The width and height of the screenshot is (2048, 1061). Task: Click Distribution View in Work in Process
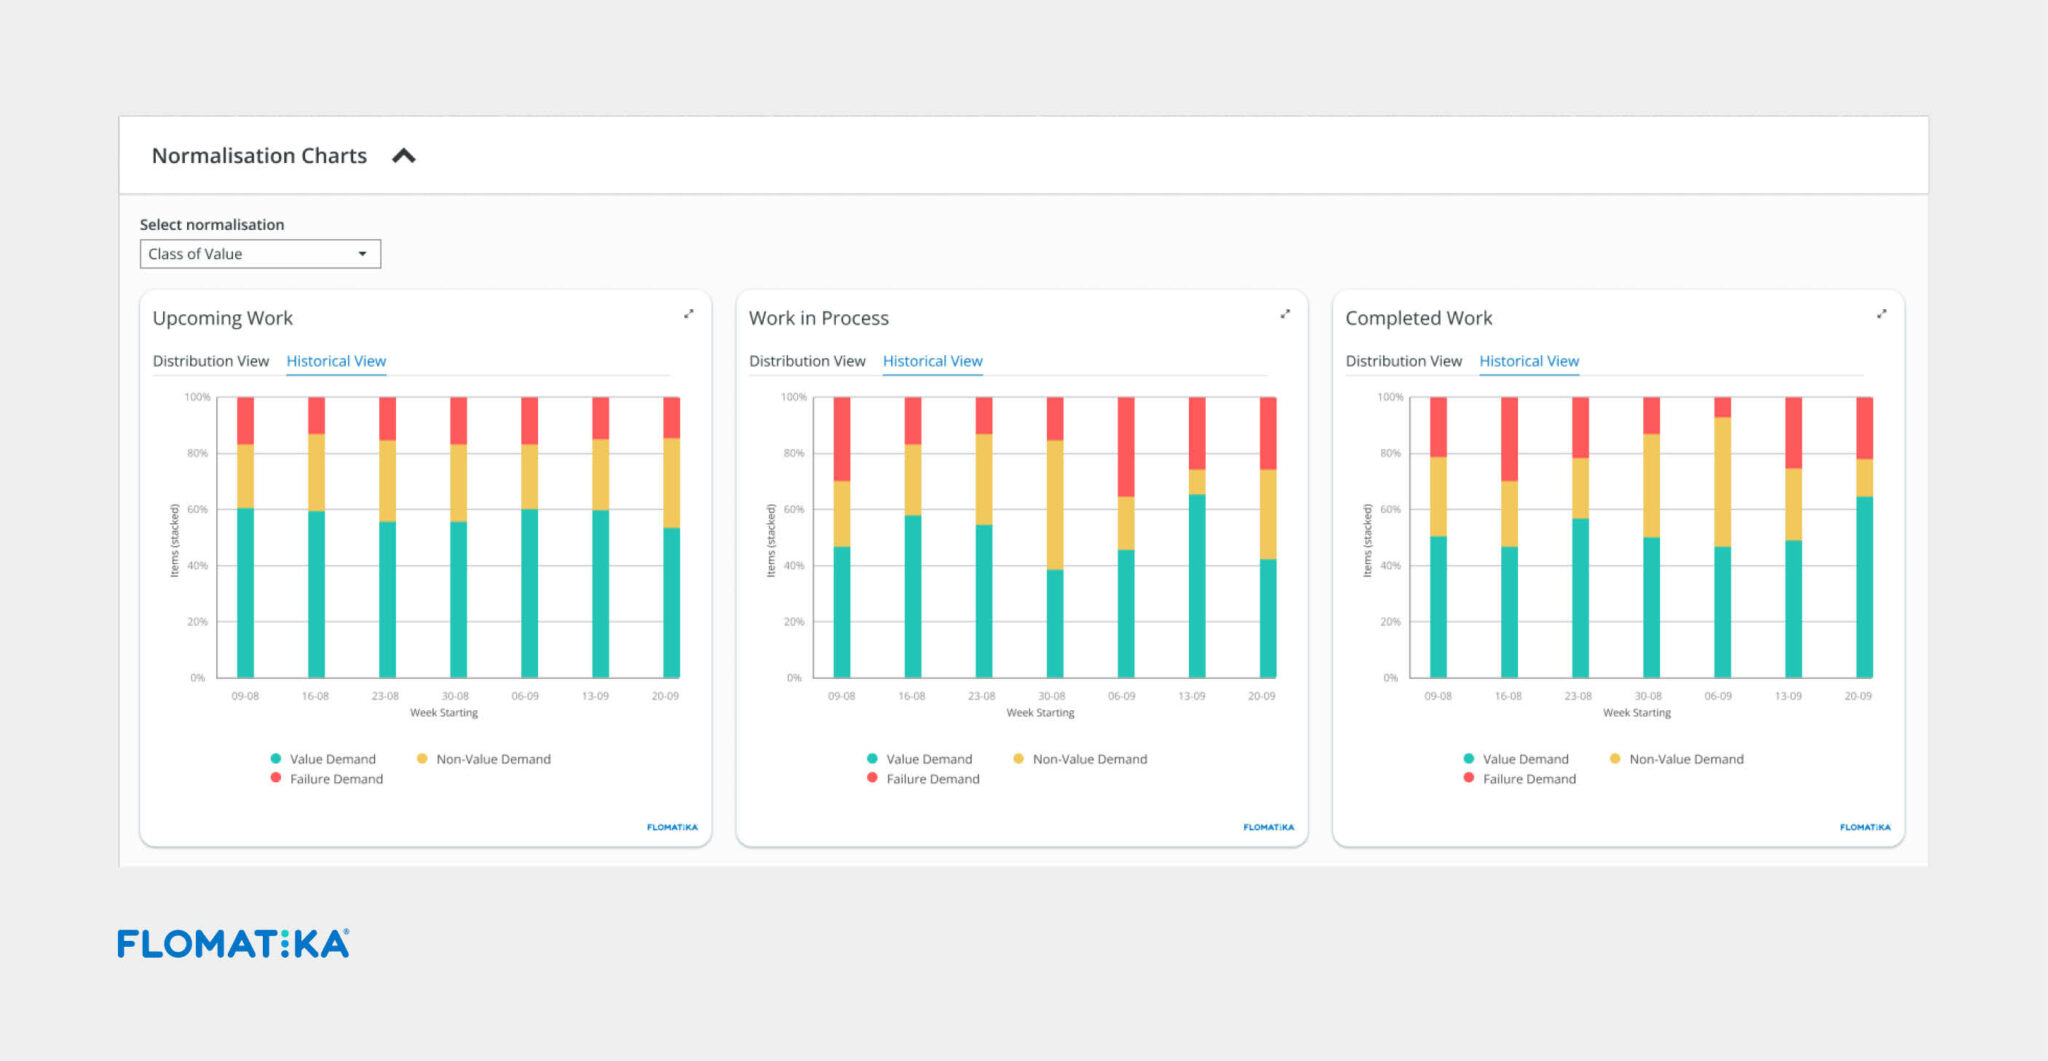click(x=808, y=361)
